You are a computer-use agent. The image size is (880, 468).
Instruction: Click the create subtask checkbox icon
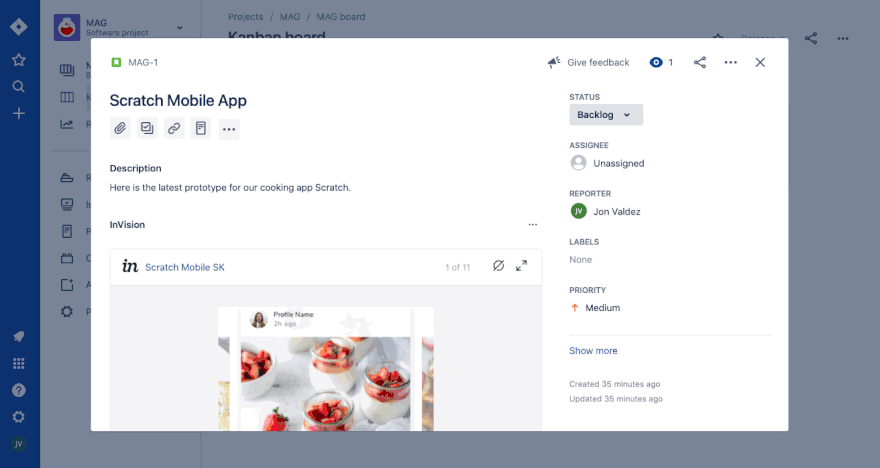coord(147,129)
